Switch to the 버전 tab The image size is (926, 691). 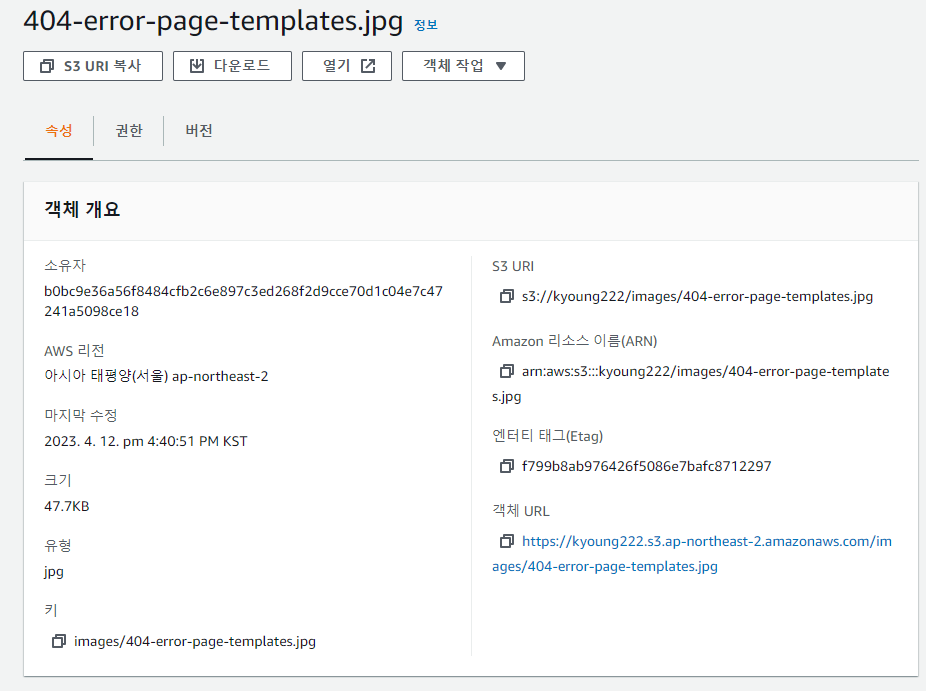pos(199,131)
